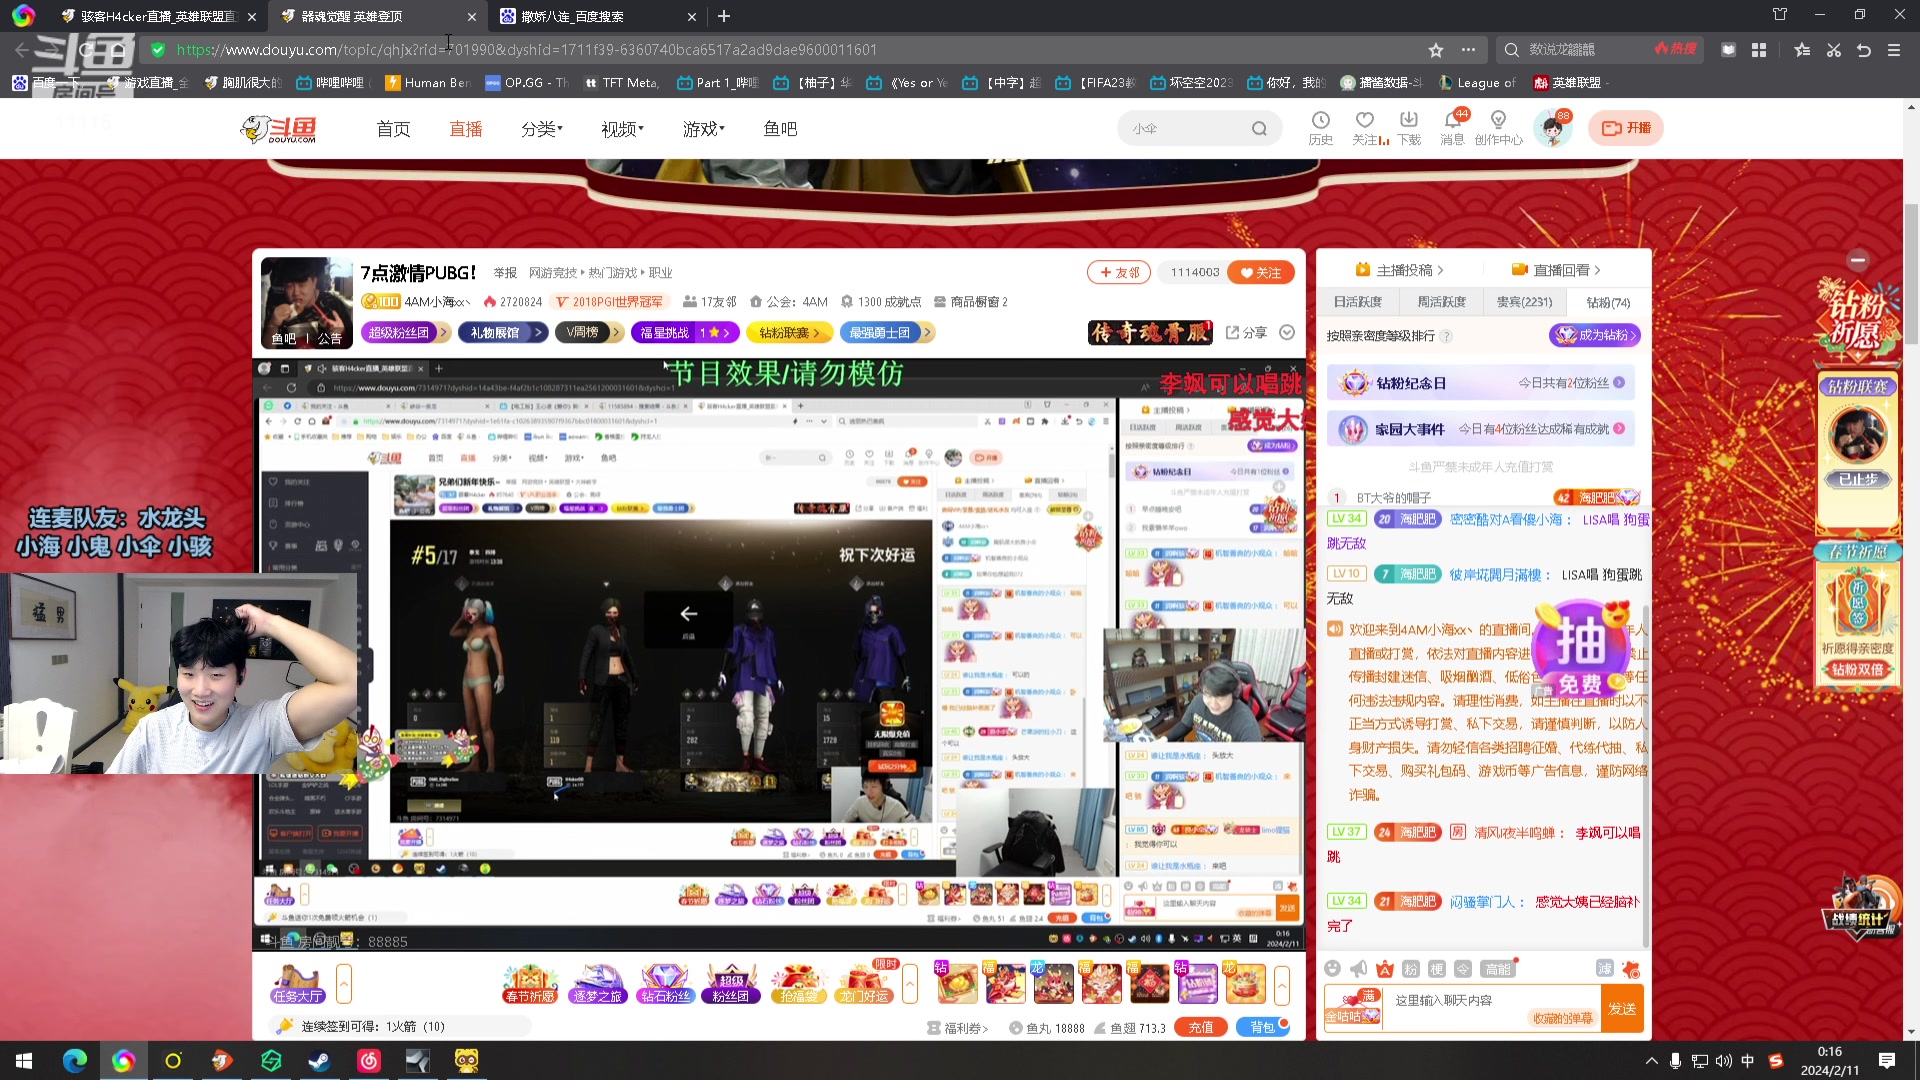Expand the circled down arrow beside 分享
This screenshot has height=1080, width=1920.
(1287, 332)
